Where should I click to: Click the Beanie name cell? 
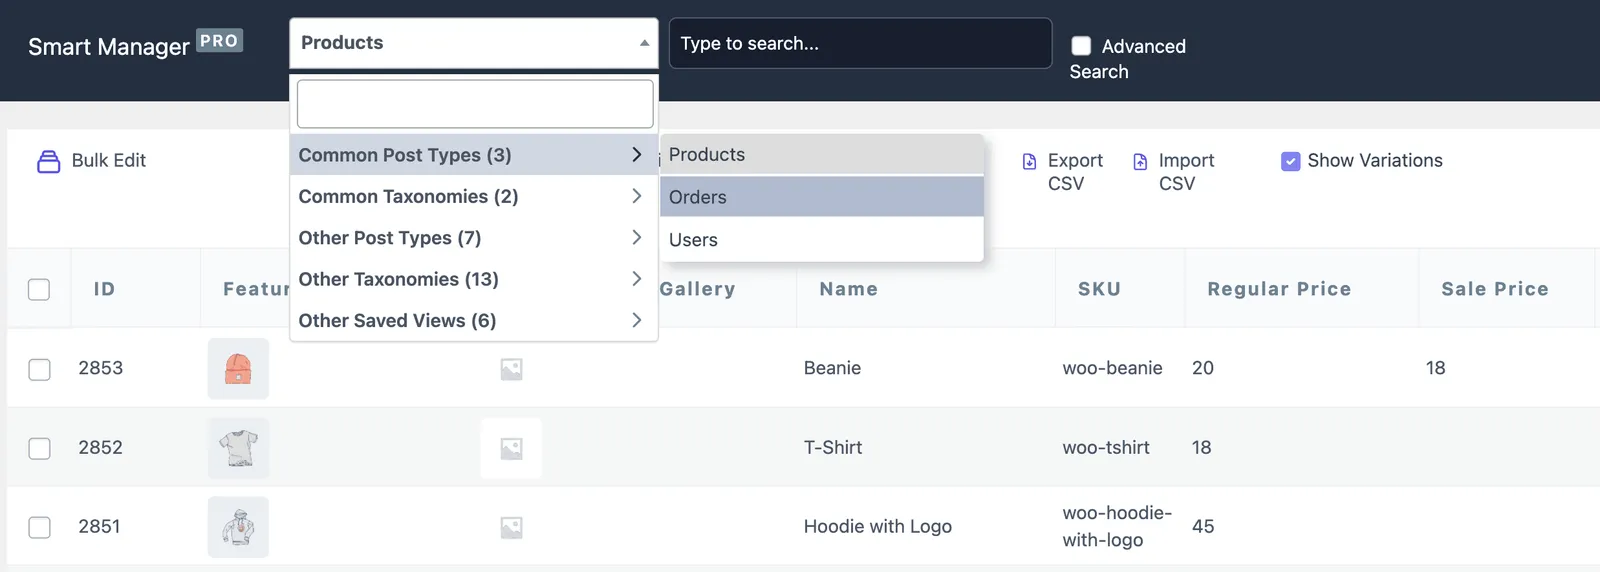(832, 368)
